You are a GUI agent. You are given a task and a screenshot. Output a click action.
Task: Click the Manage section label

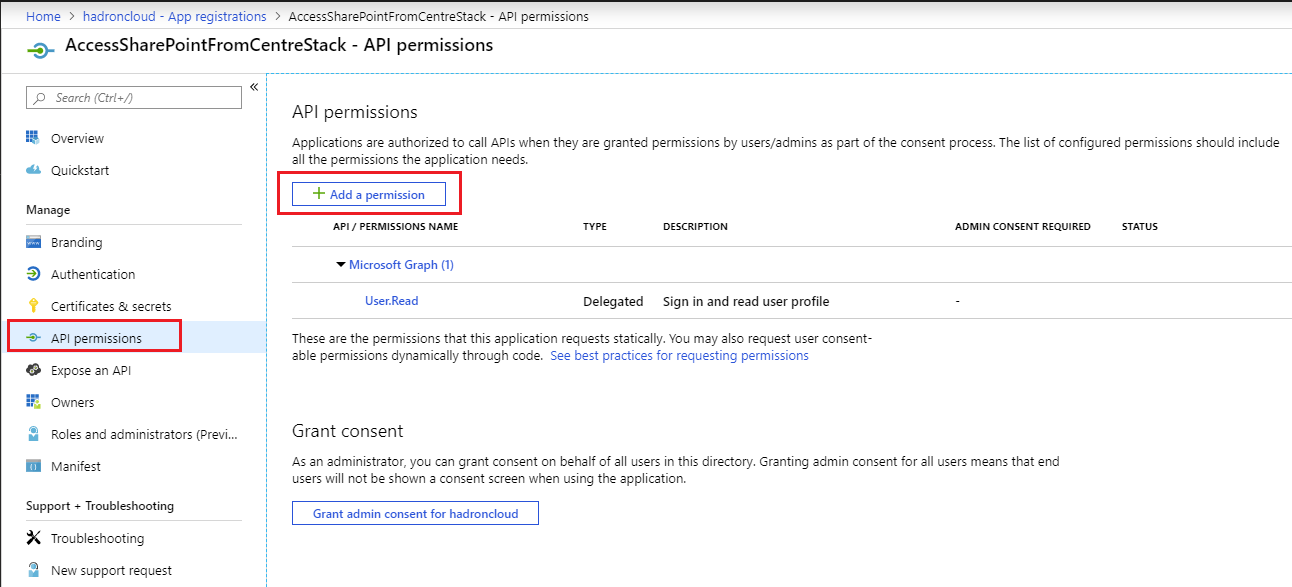coord(48,210)
